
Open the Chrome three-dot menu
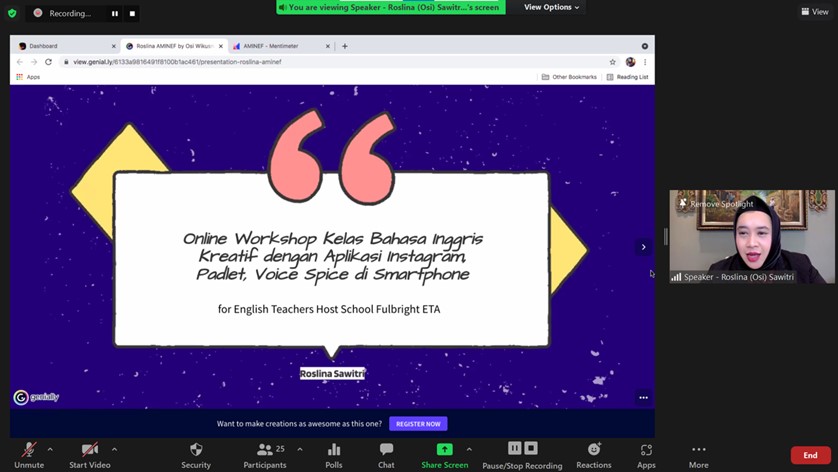point(645,62)
